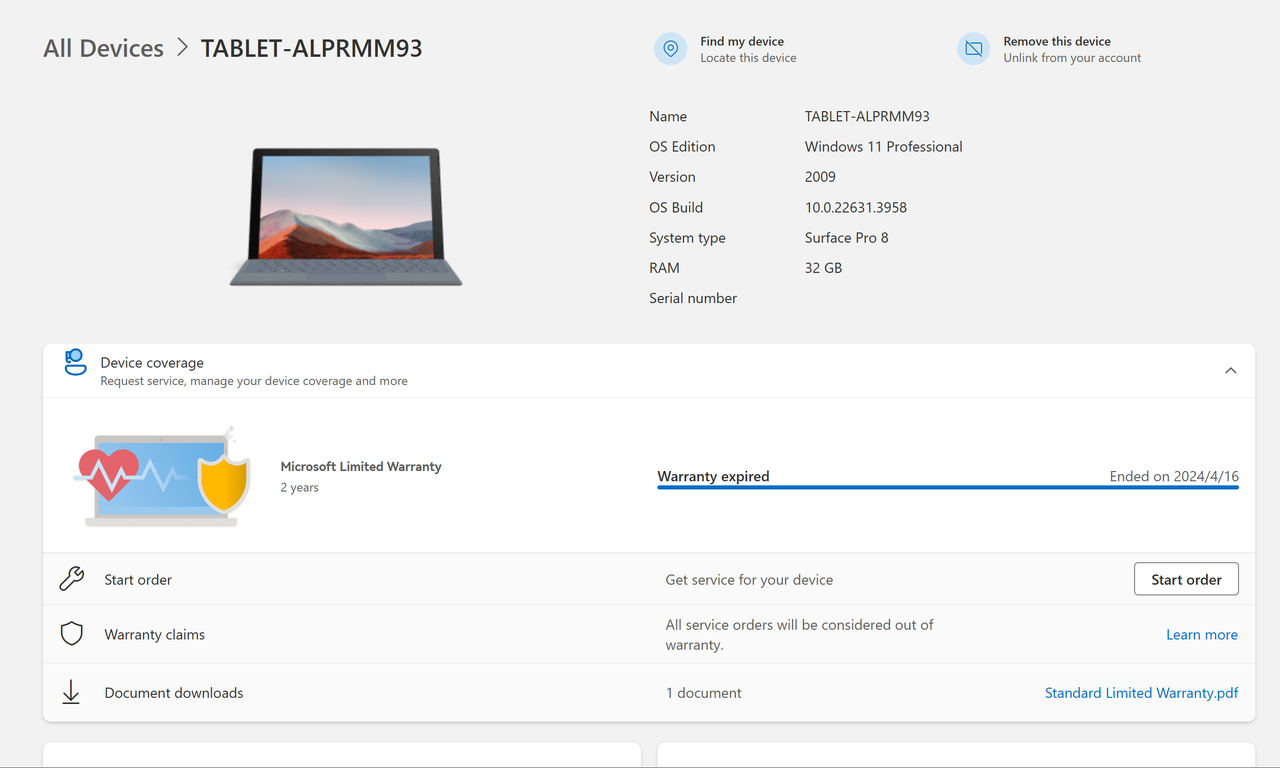Click Warranty expired status text
This screenshot has width=1280, height=768.
tap(713, 476)
